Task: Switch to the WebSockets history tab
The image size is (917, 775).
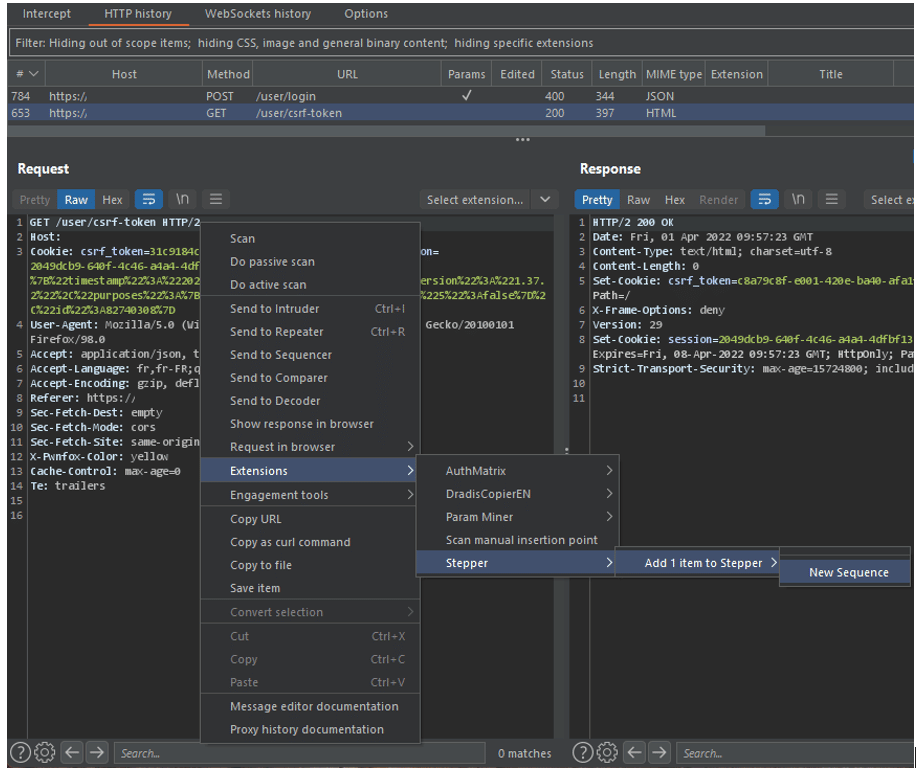Action: tap(258, 14)
